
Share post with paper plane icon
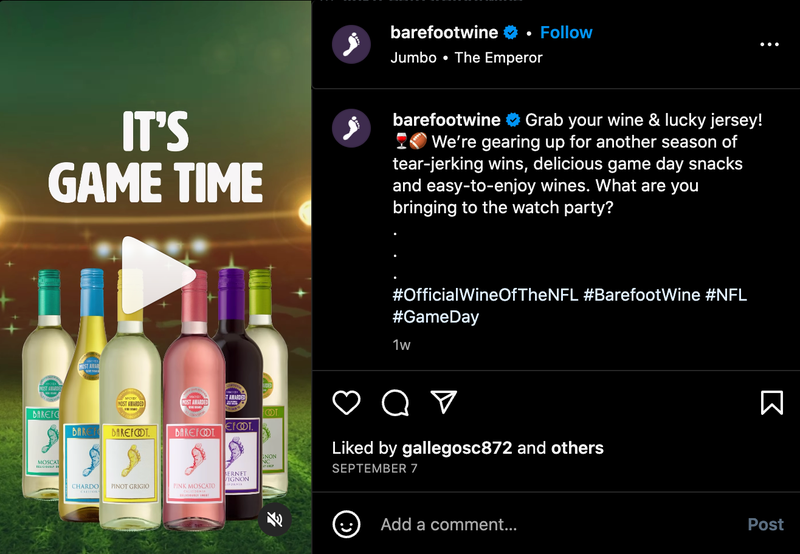444,401
